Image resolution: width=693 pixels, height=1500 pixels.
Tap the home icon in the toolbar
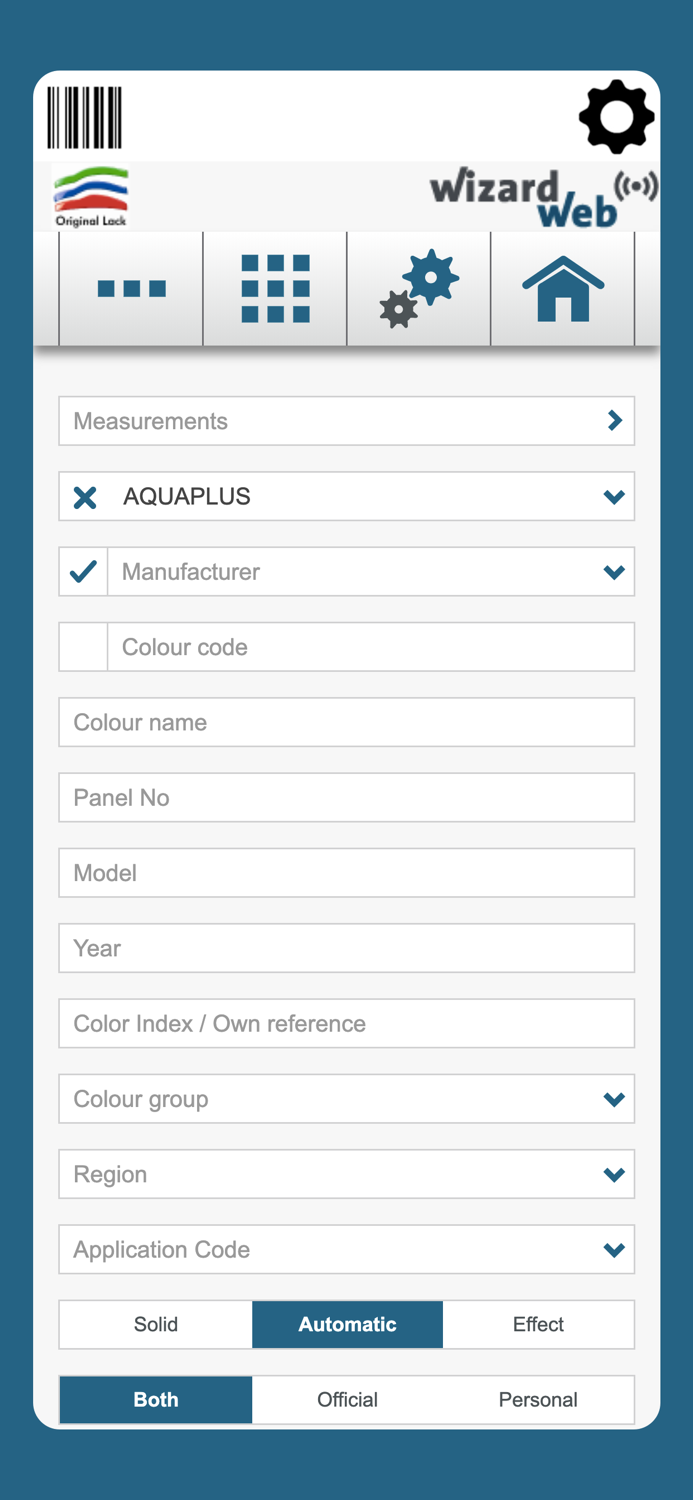coord(563,288)
